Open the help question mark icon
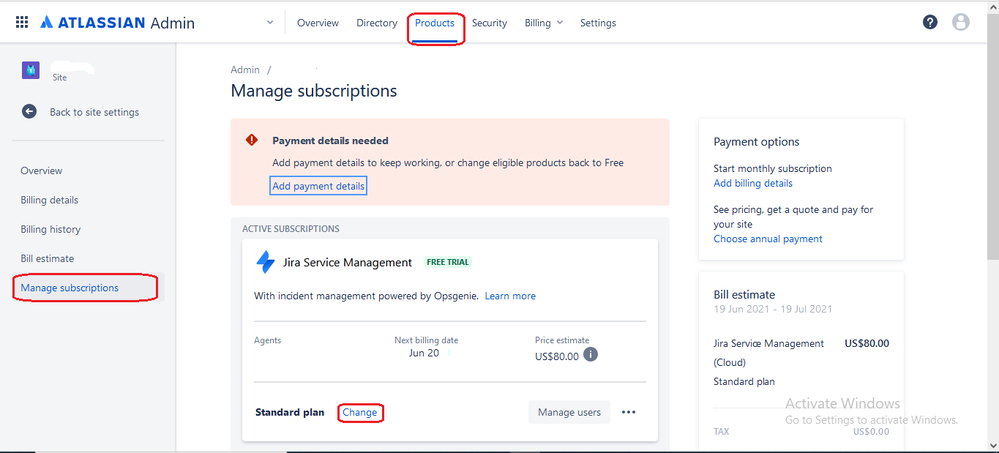 point(930,22)
